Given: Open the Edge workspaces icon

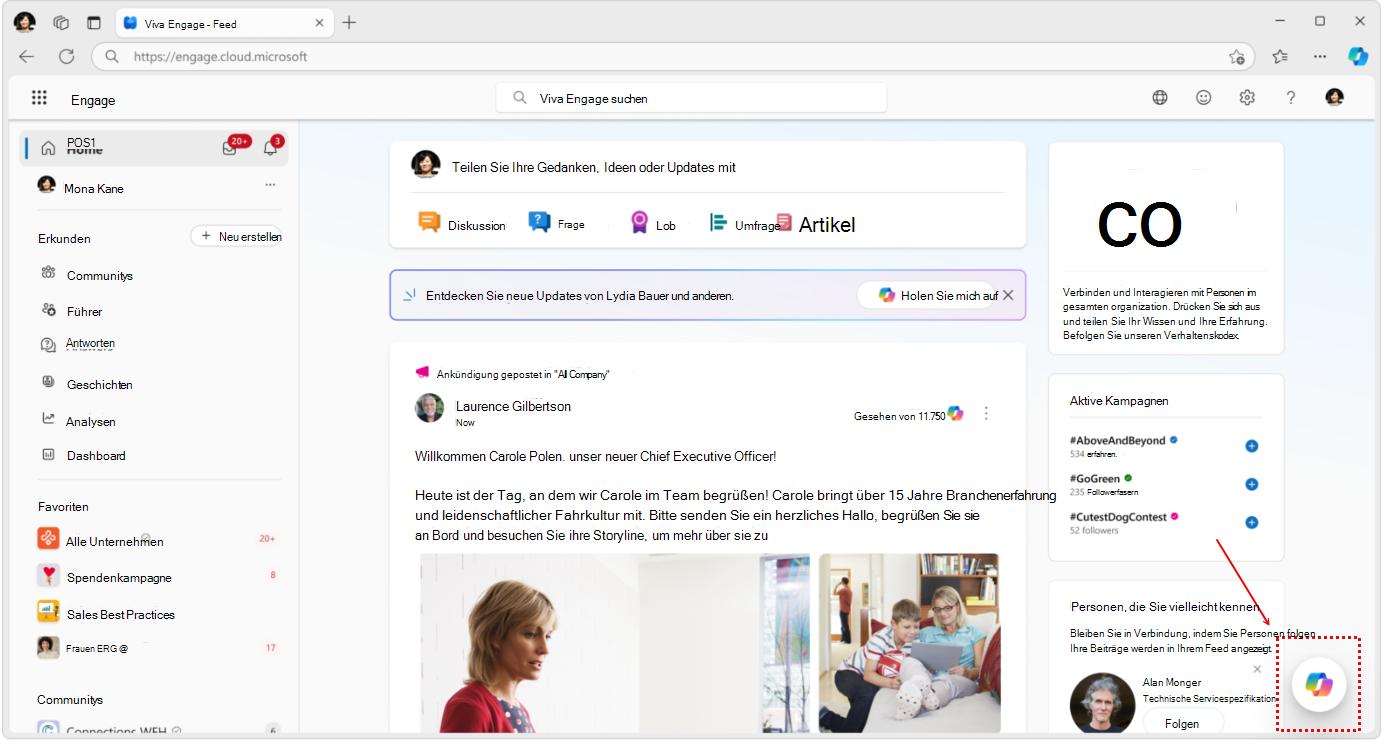Looking at the screenshot, I should [61, 22].
